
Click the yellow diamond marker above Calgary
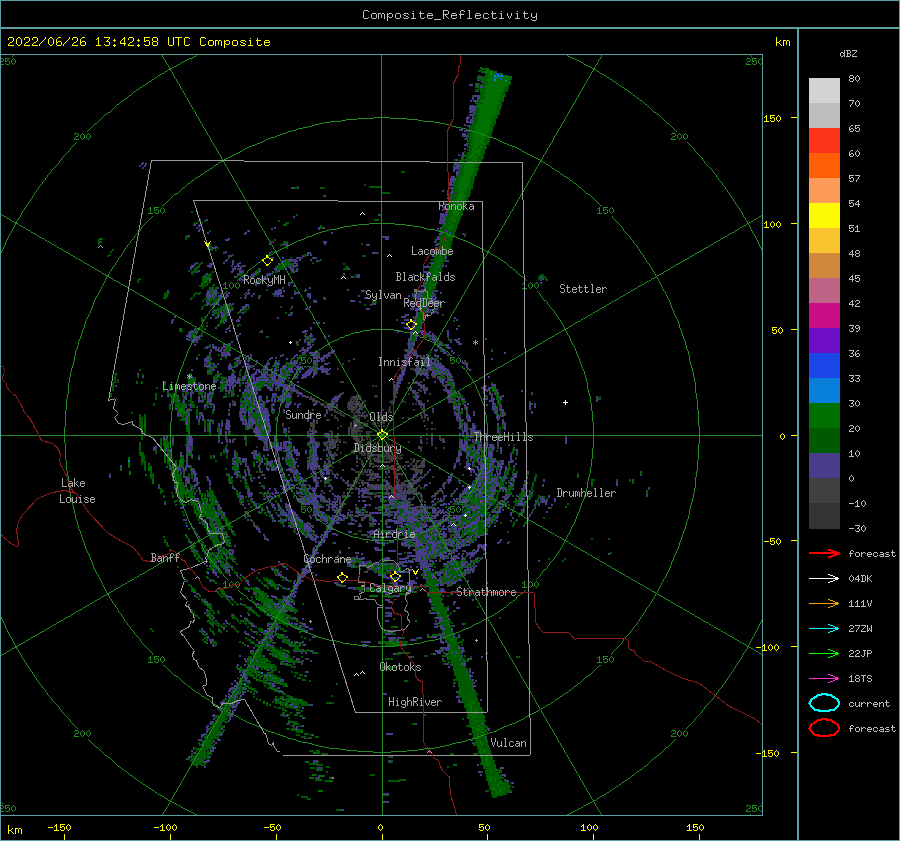pos(395,576)
